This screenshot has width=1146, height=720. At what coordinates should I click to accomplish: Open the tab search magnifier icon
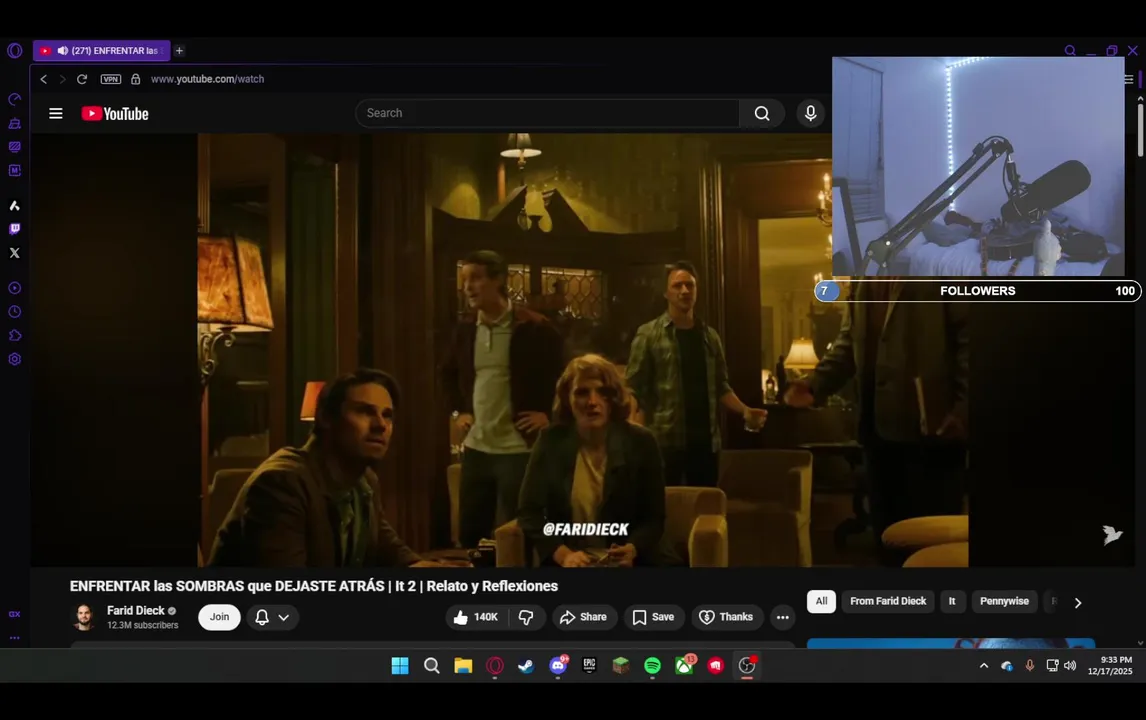coord(1070,50)
